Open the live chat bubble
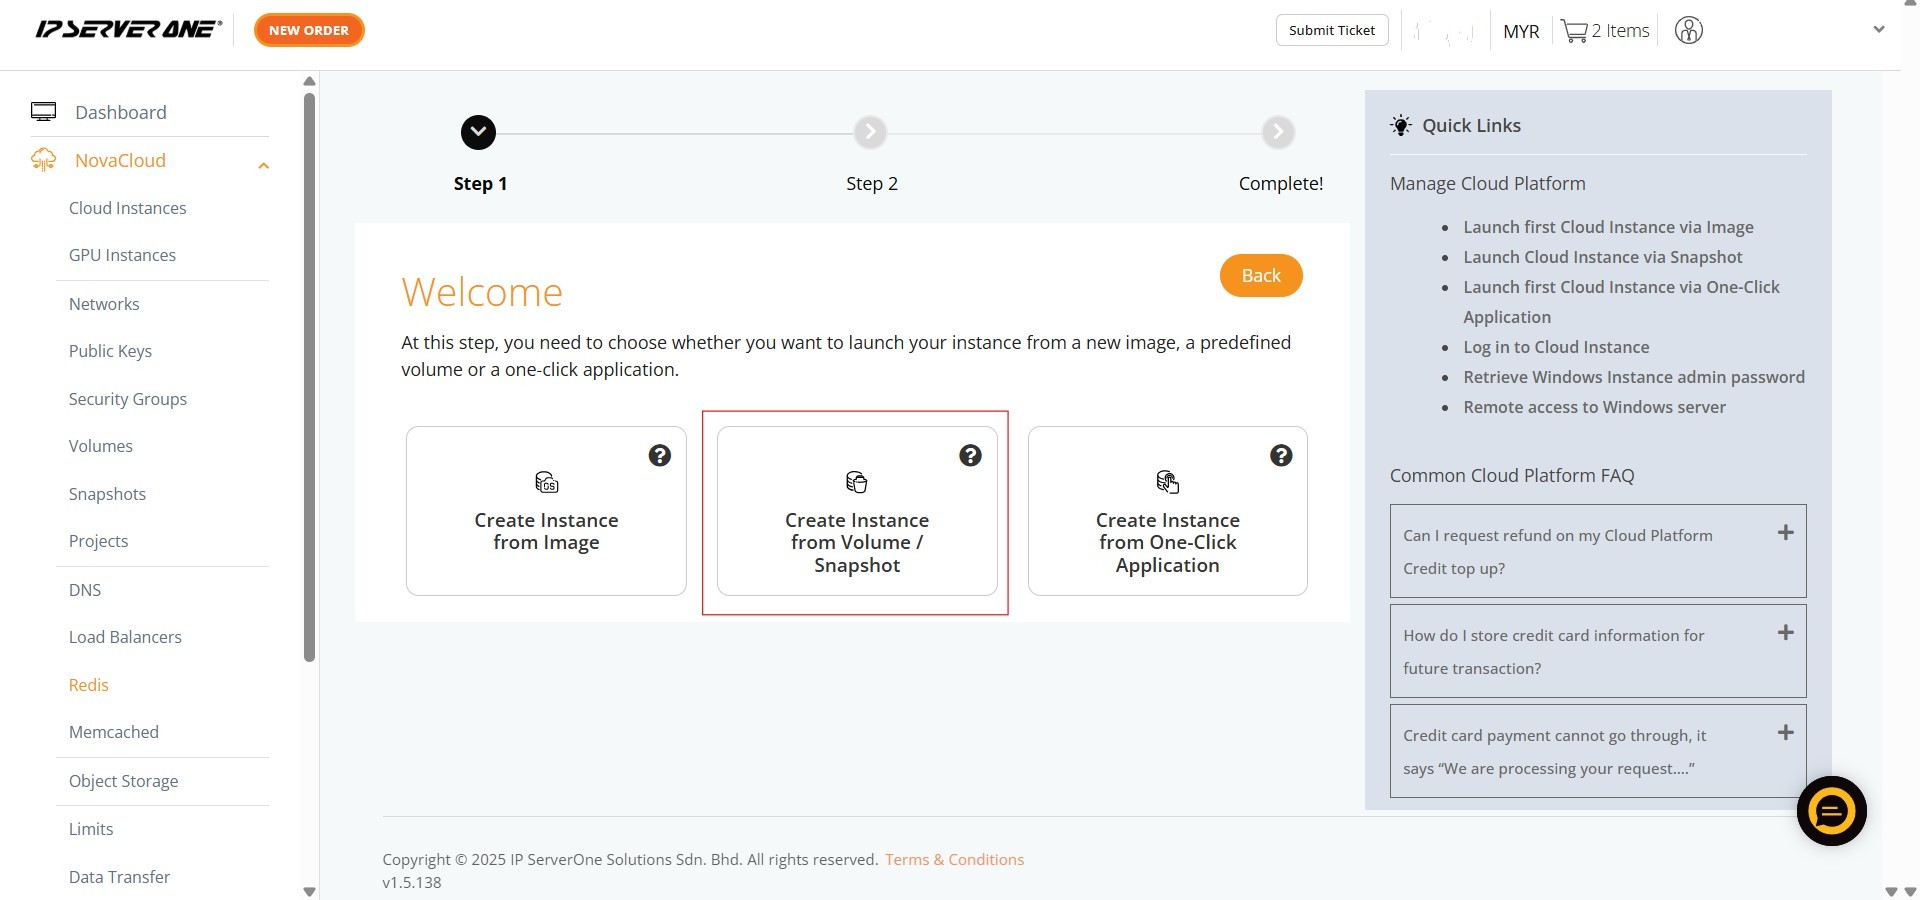Image resolution: width=1920 pixels, height=900 pixels. point(1831,811)
